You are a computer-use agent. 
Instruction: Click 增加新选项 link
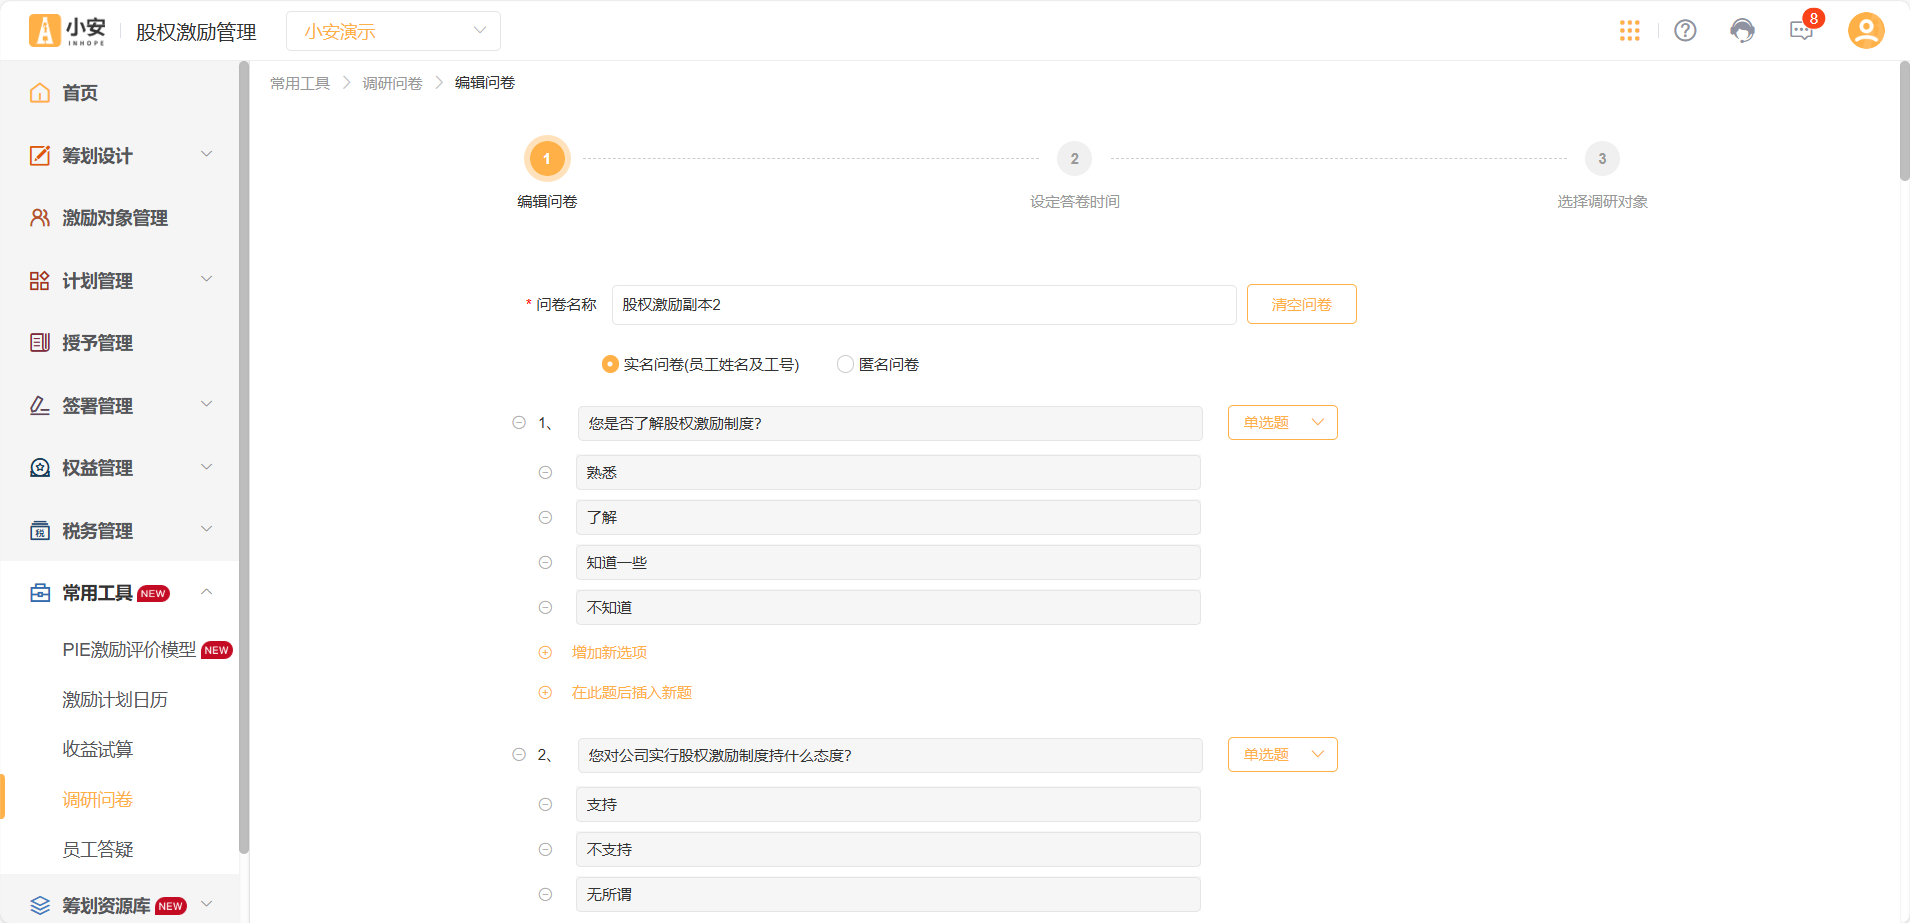coord(609,652)
